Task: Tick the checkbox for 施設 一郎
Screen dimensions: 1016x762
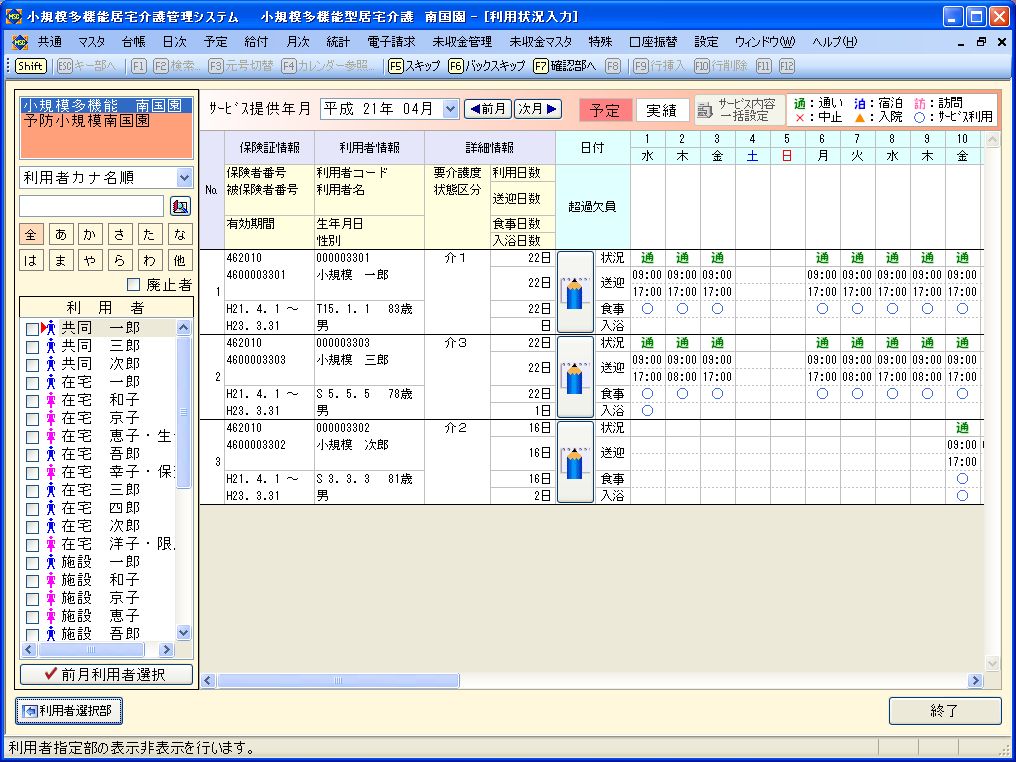Action: (x=32, y=562)
